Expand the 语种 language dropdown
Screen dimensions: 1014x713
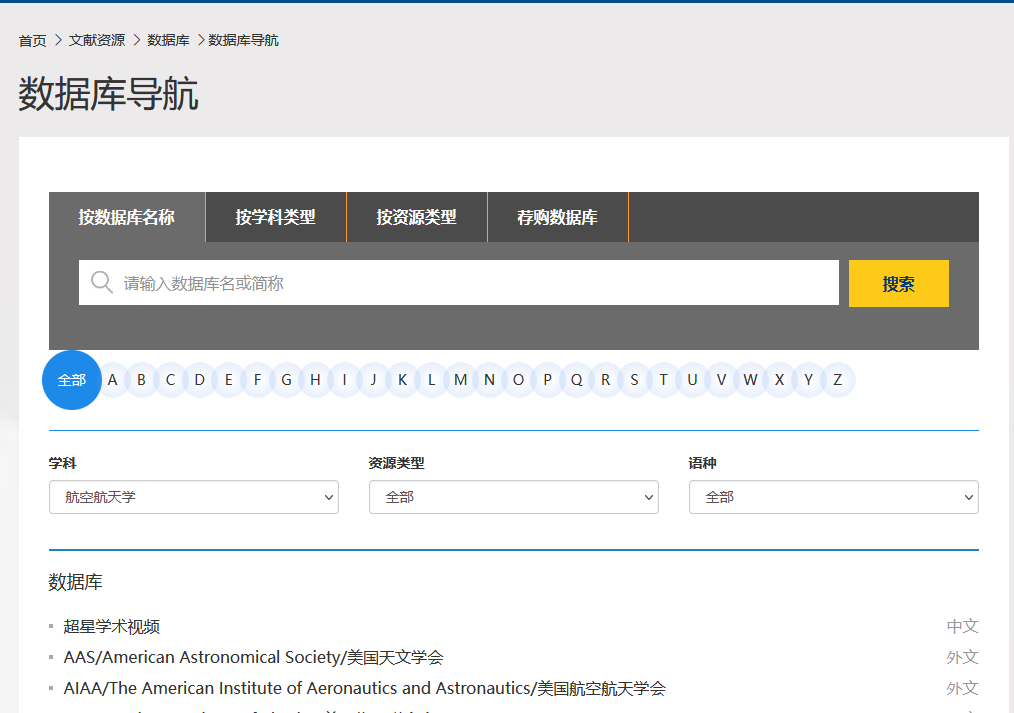click(x=833, y=497)
